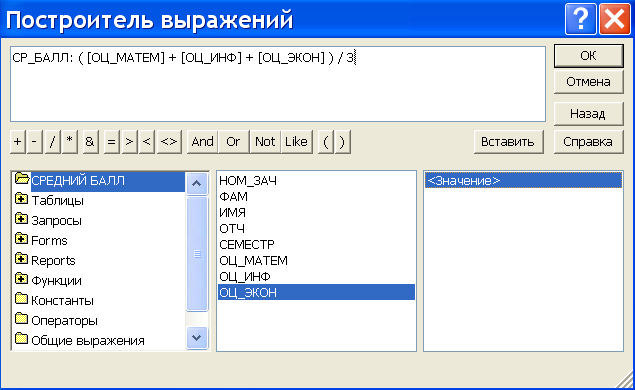Viewport: 635px width, 390px height.
Task: Insert the multiplication asterisk operator
Action: pyautogui.click(x=70, y=142)
